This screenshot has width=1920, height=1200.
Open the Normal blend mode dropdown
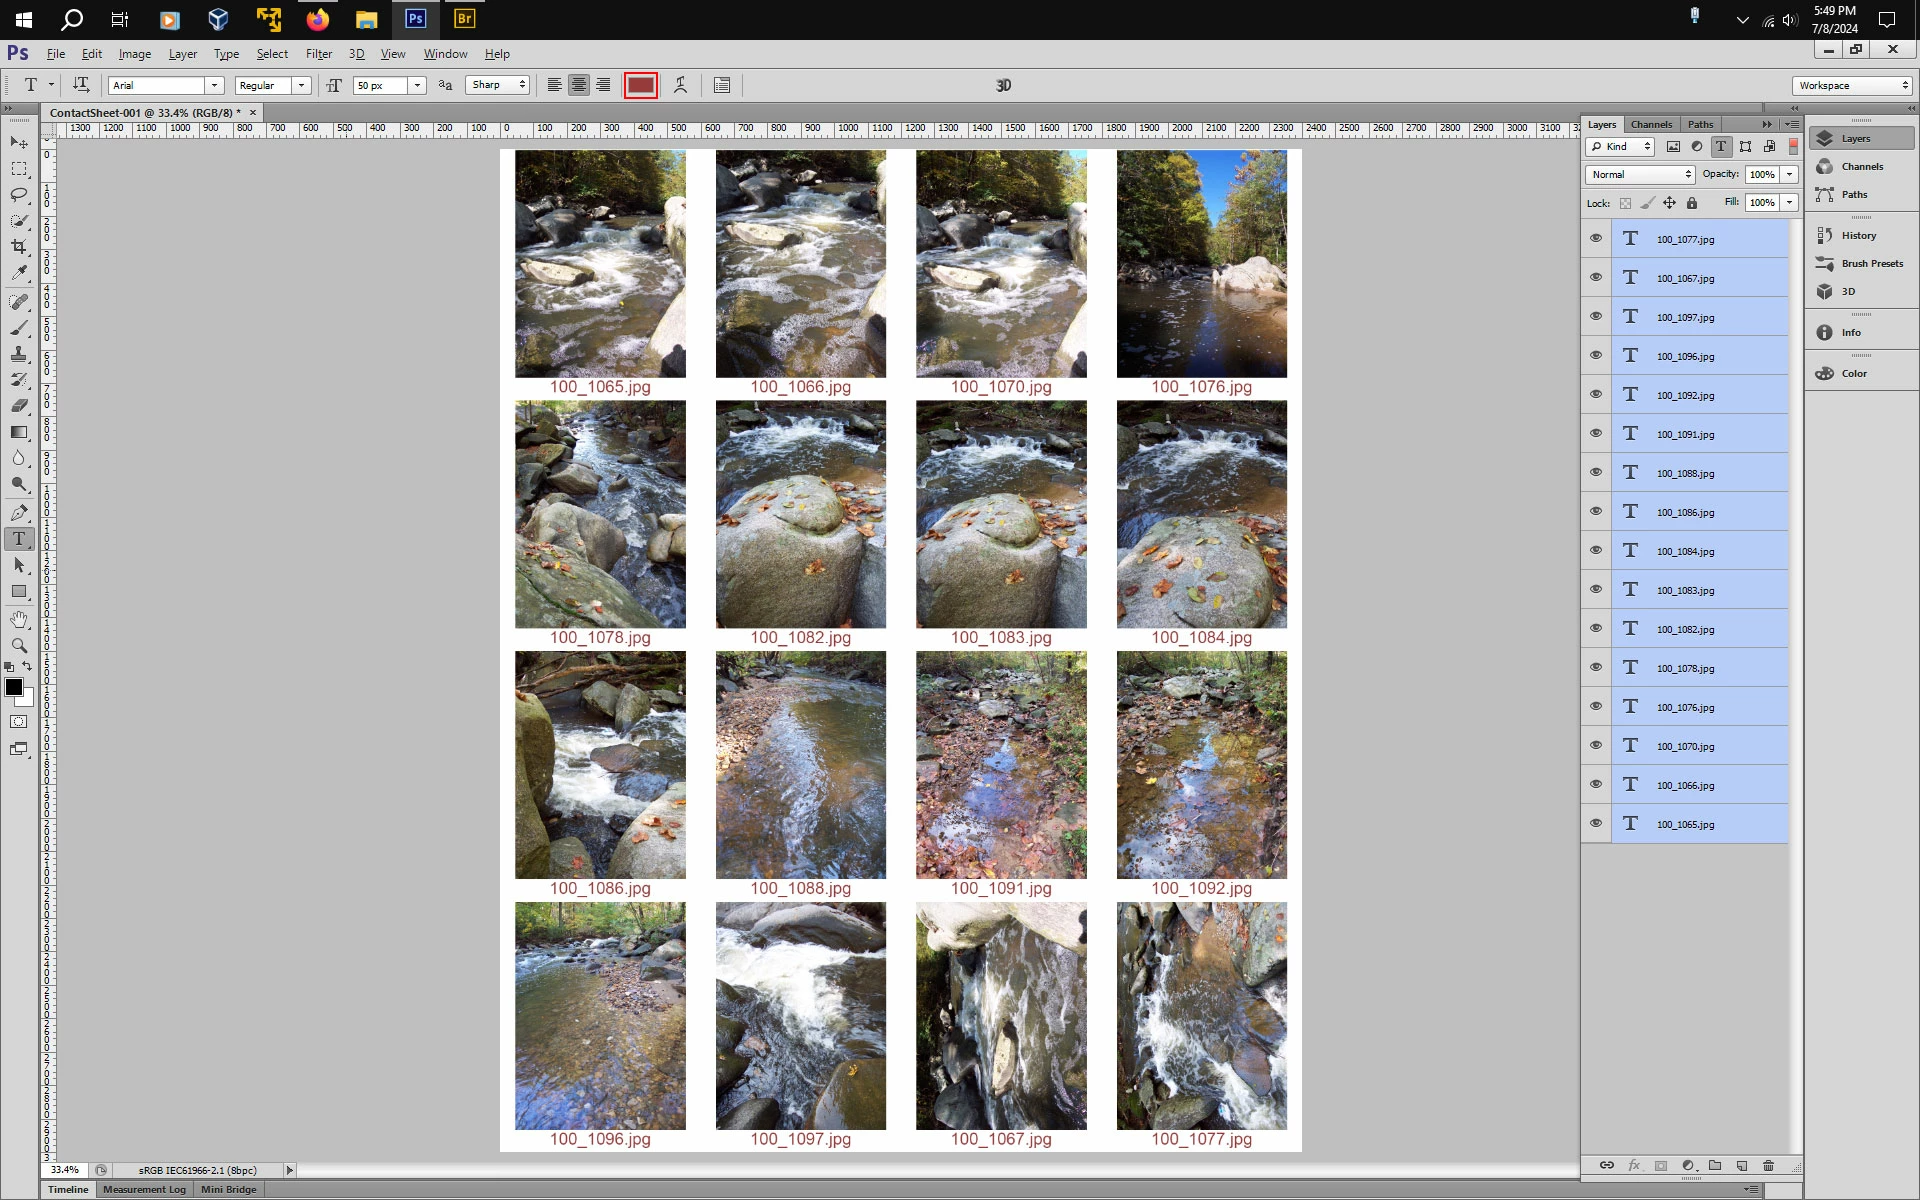(1640, 174)
